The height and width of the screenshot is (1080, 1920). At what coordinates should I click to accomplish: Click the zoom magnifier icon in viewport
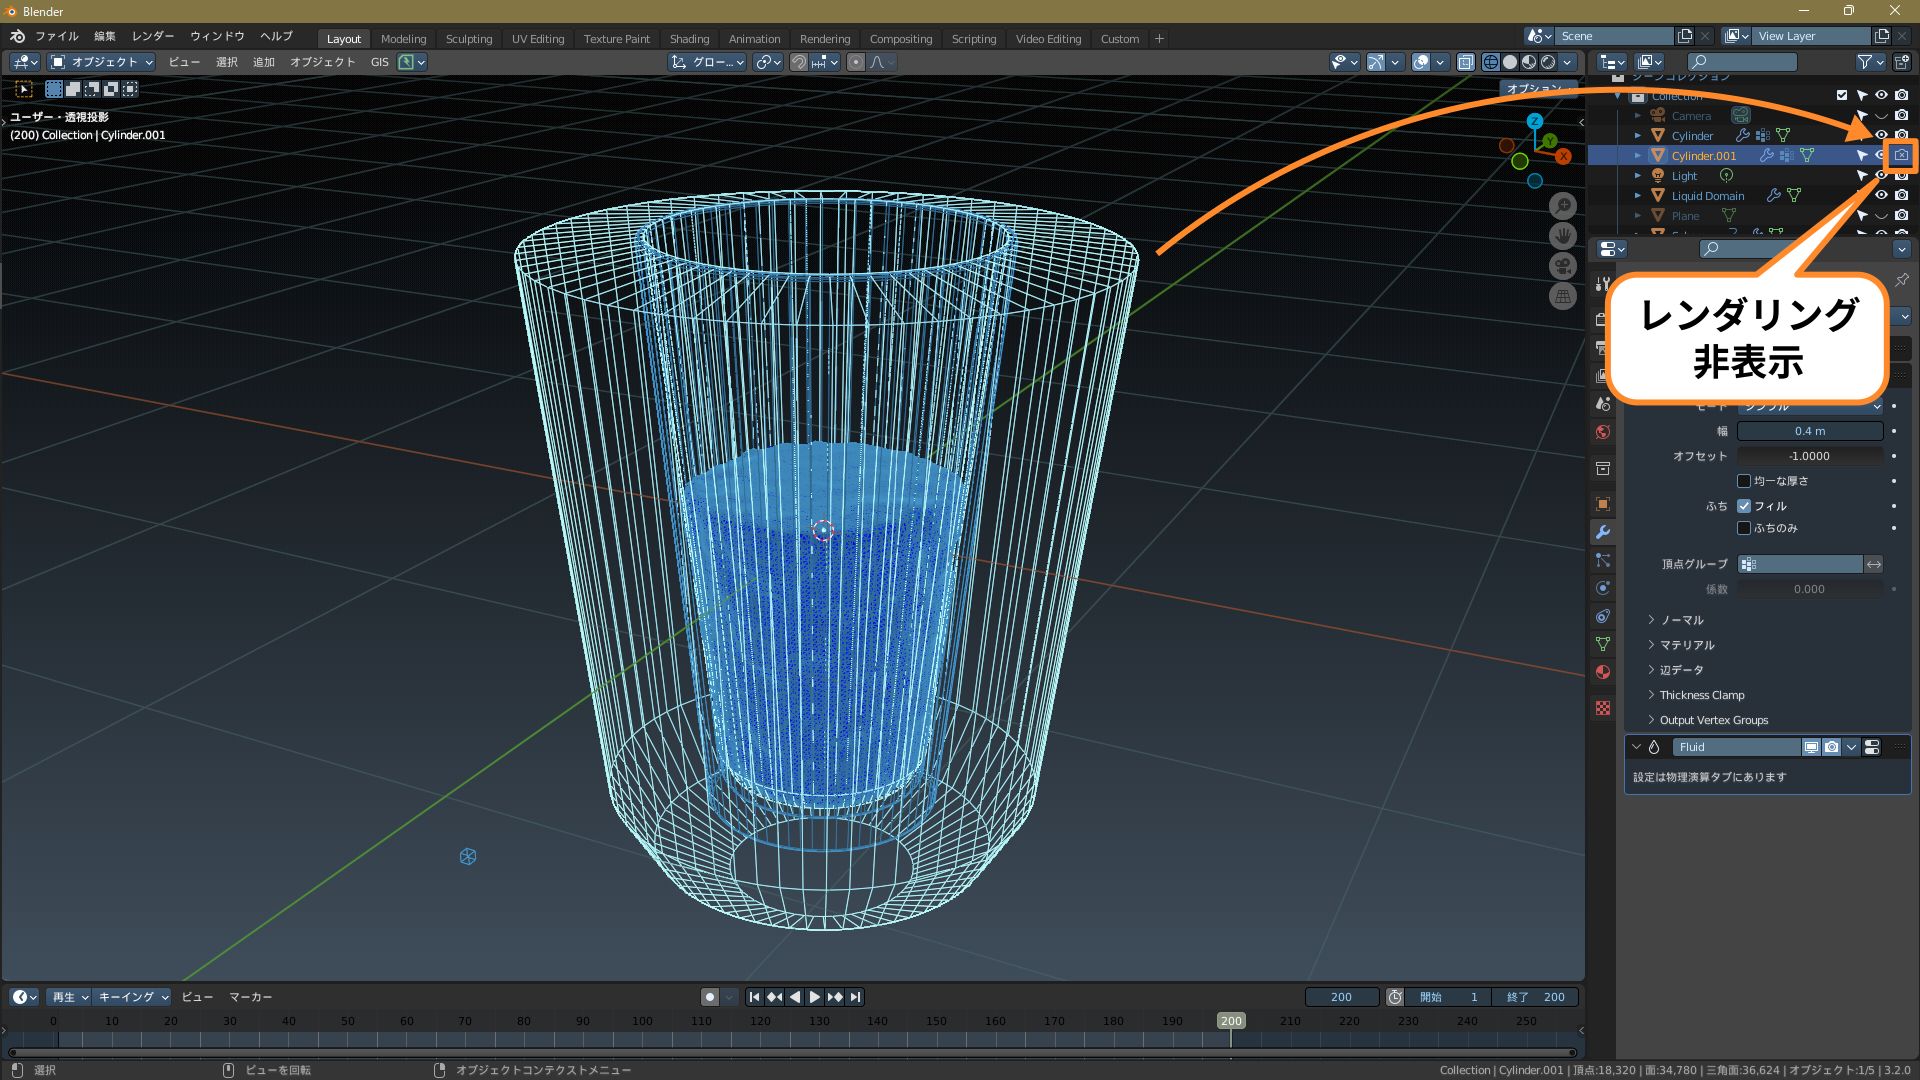coord(1563,206)
